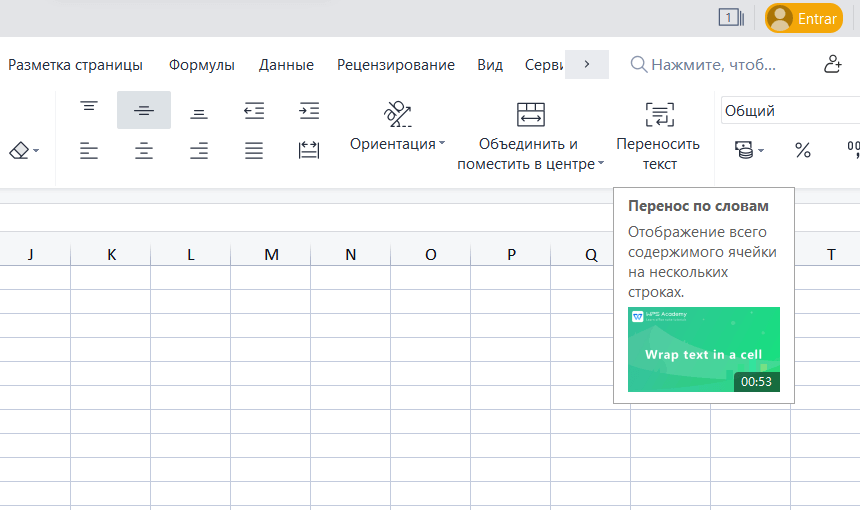
Task: Apply bottom vertical alignment
Action: [199, 110]
